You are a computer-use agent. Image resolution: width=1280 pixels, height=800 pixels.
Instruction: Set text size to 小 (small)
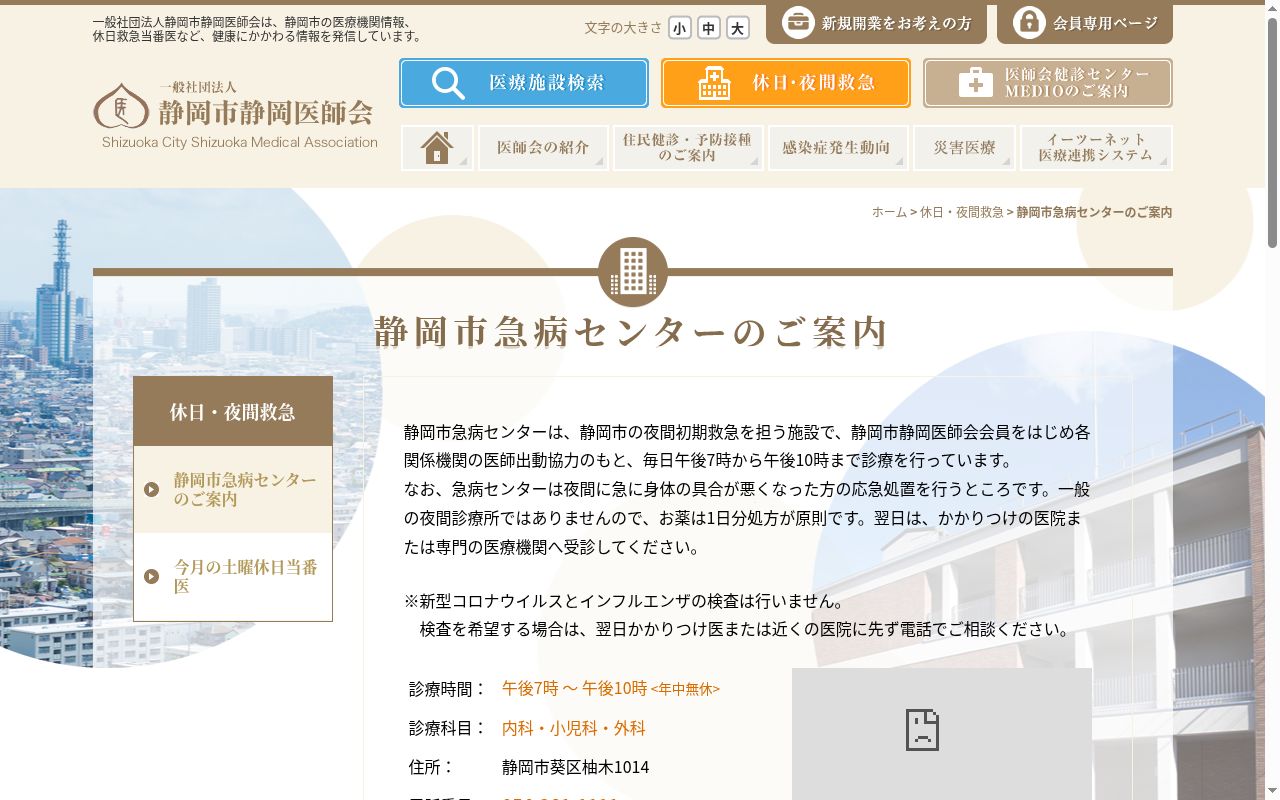(x=680, y=28)
